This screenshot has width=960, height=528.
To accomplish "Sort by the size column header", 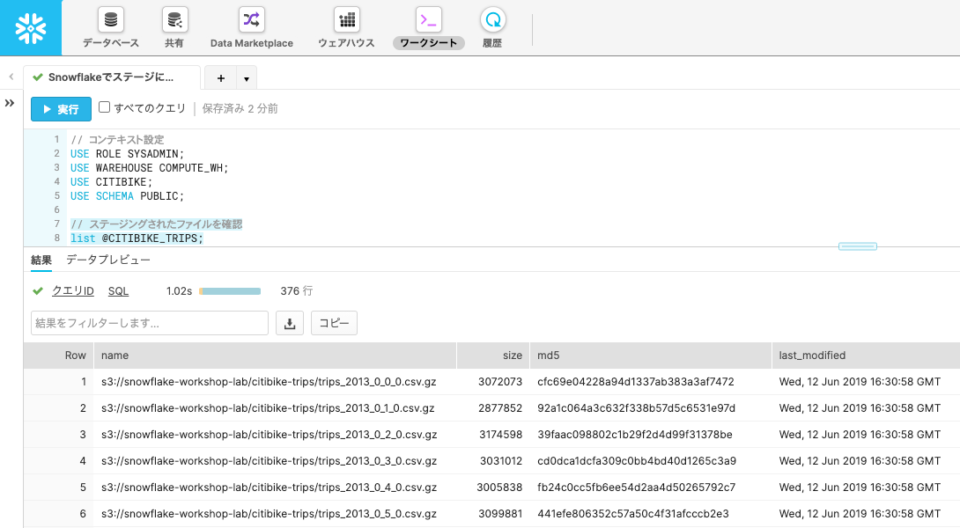I will pos(493,355).
